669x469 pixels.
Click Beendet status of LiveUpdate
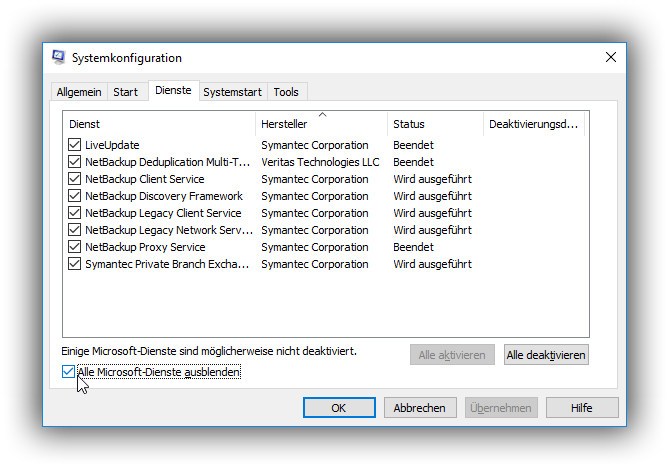pyautogui.click(x=413, y=145)
